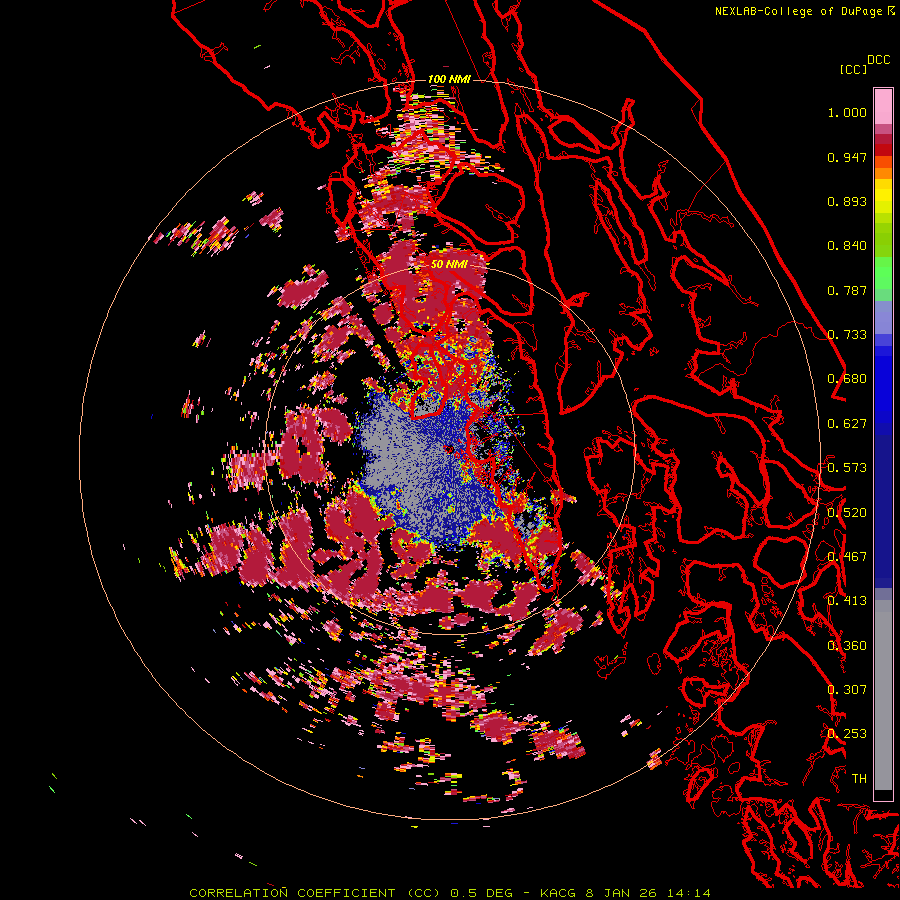Image resolution: width=900 pixels, height=900 pixels.
Task: Select the 0.893 scale value
Action: click(847, 201)
